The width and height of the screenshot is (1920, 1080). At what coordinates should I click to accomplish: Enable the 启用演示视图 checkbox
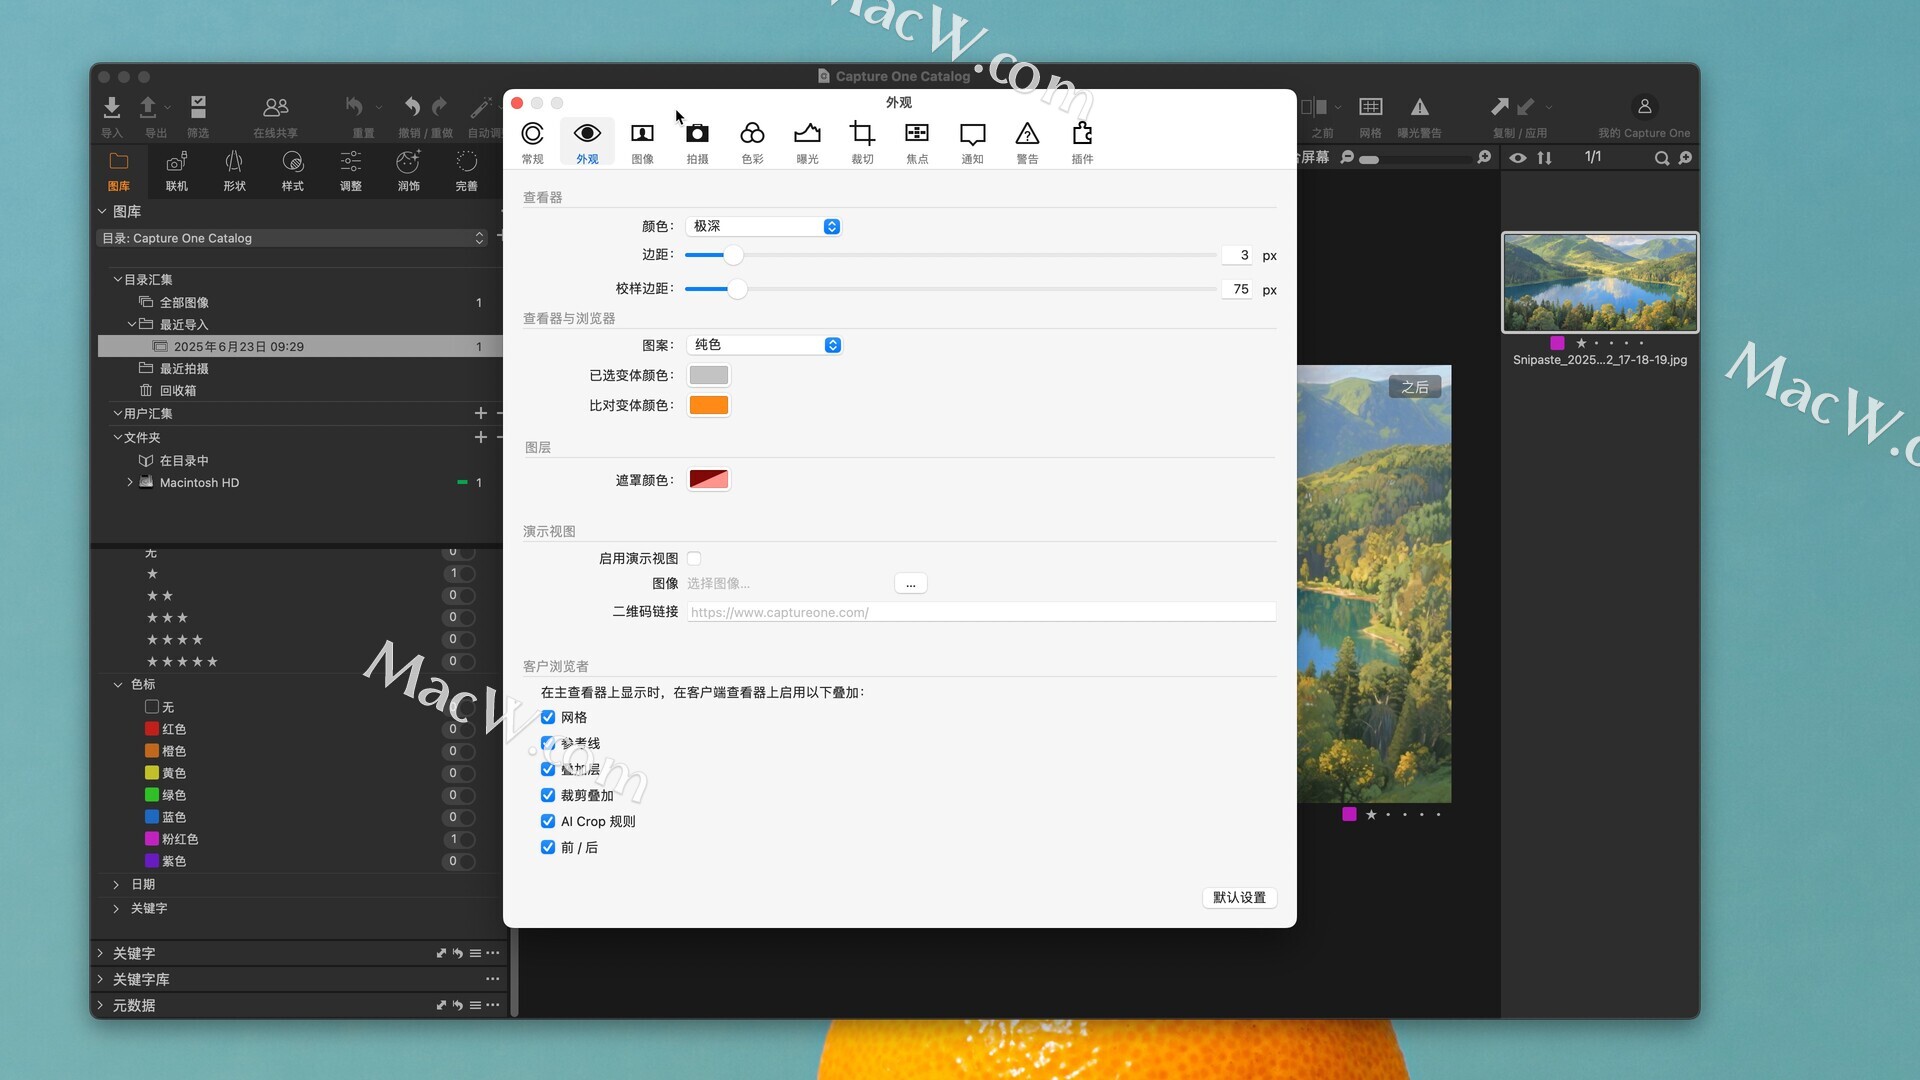(694, 558)
